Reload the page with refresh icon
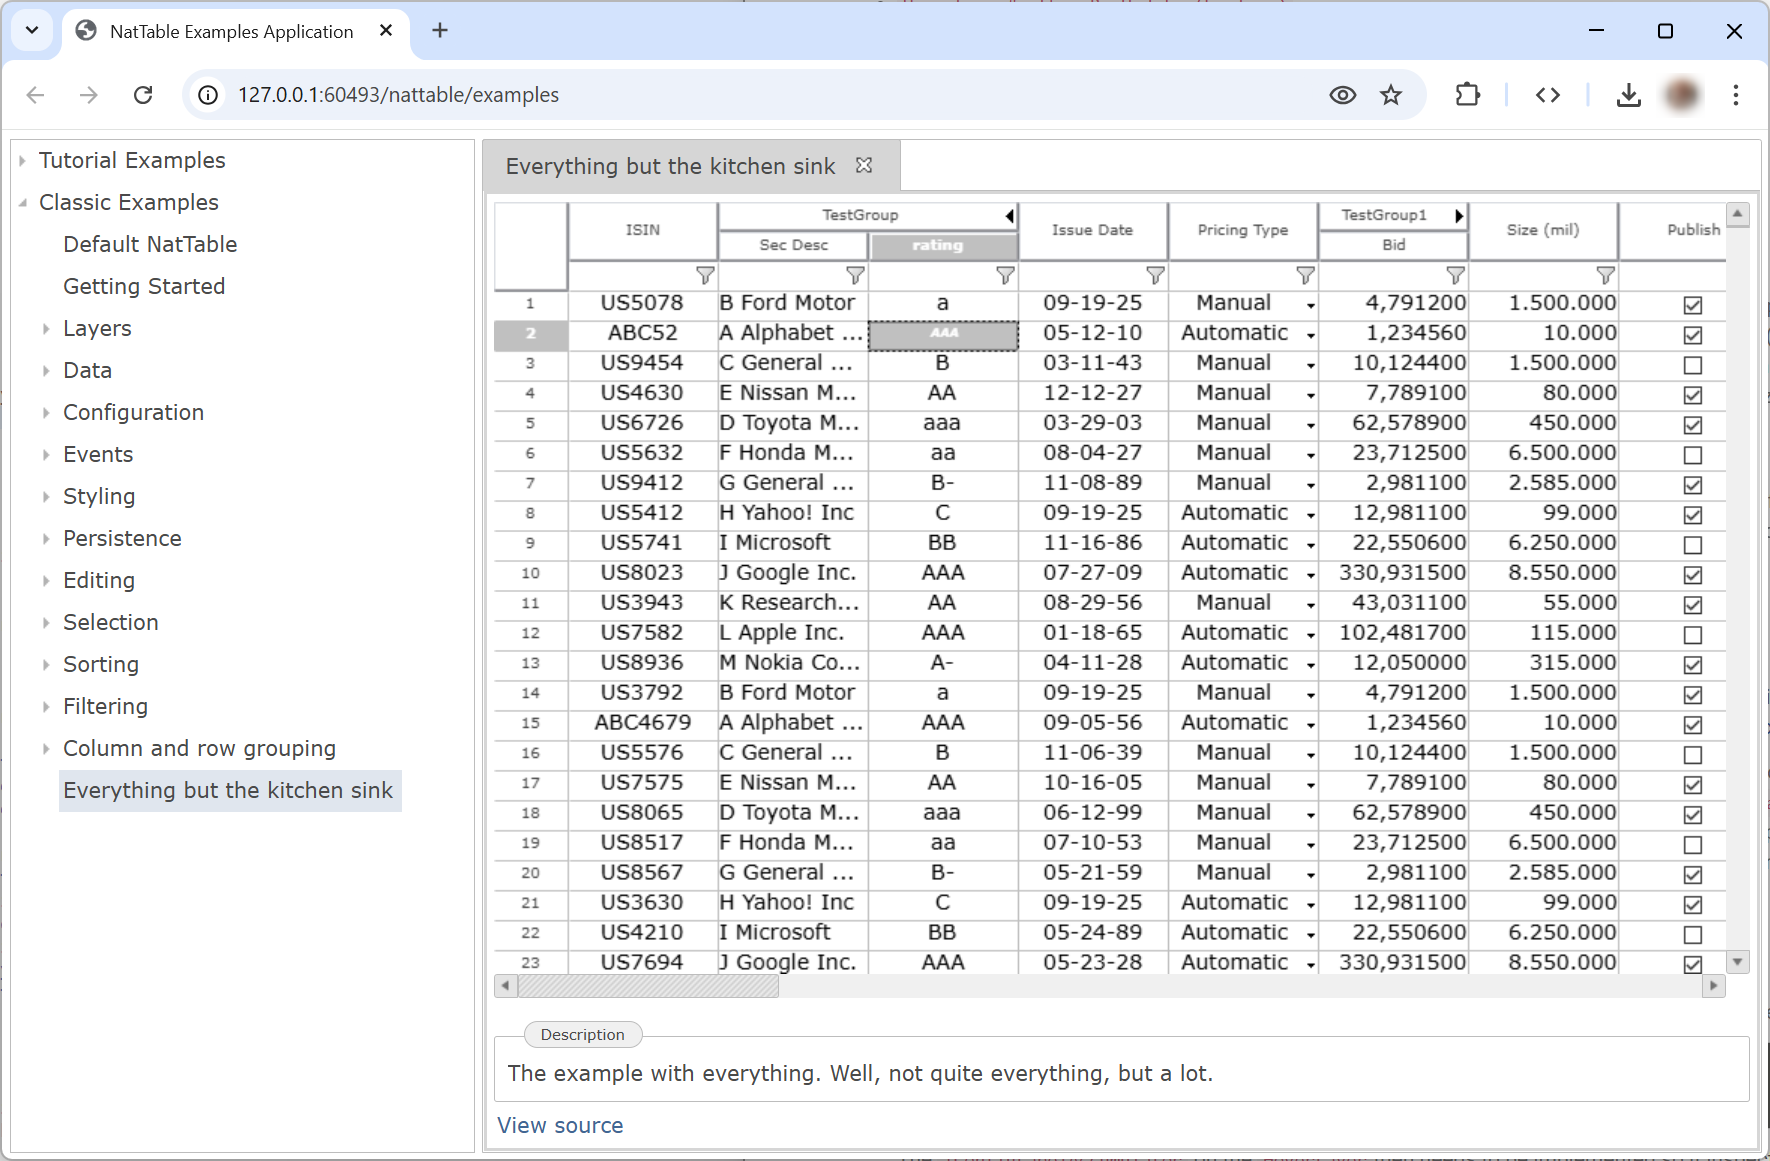1770x1161 pixels. [143, 95]
